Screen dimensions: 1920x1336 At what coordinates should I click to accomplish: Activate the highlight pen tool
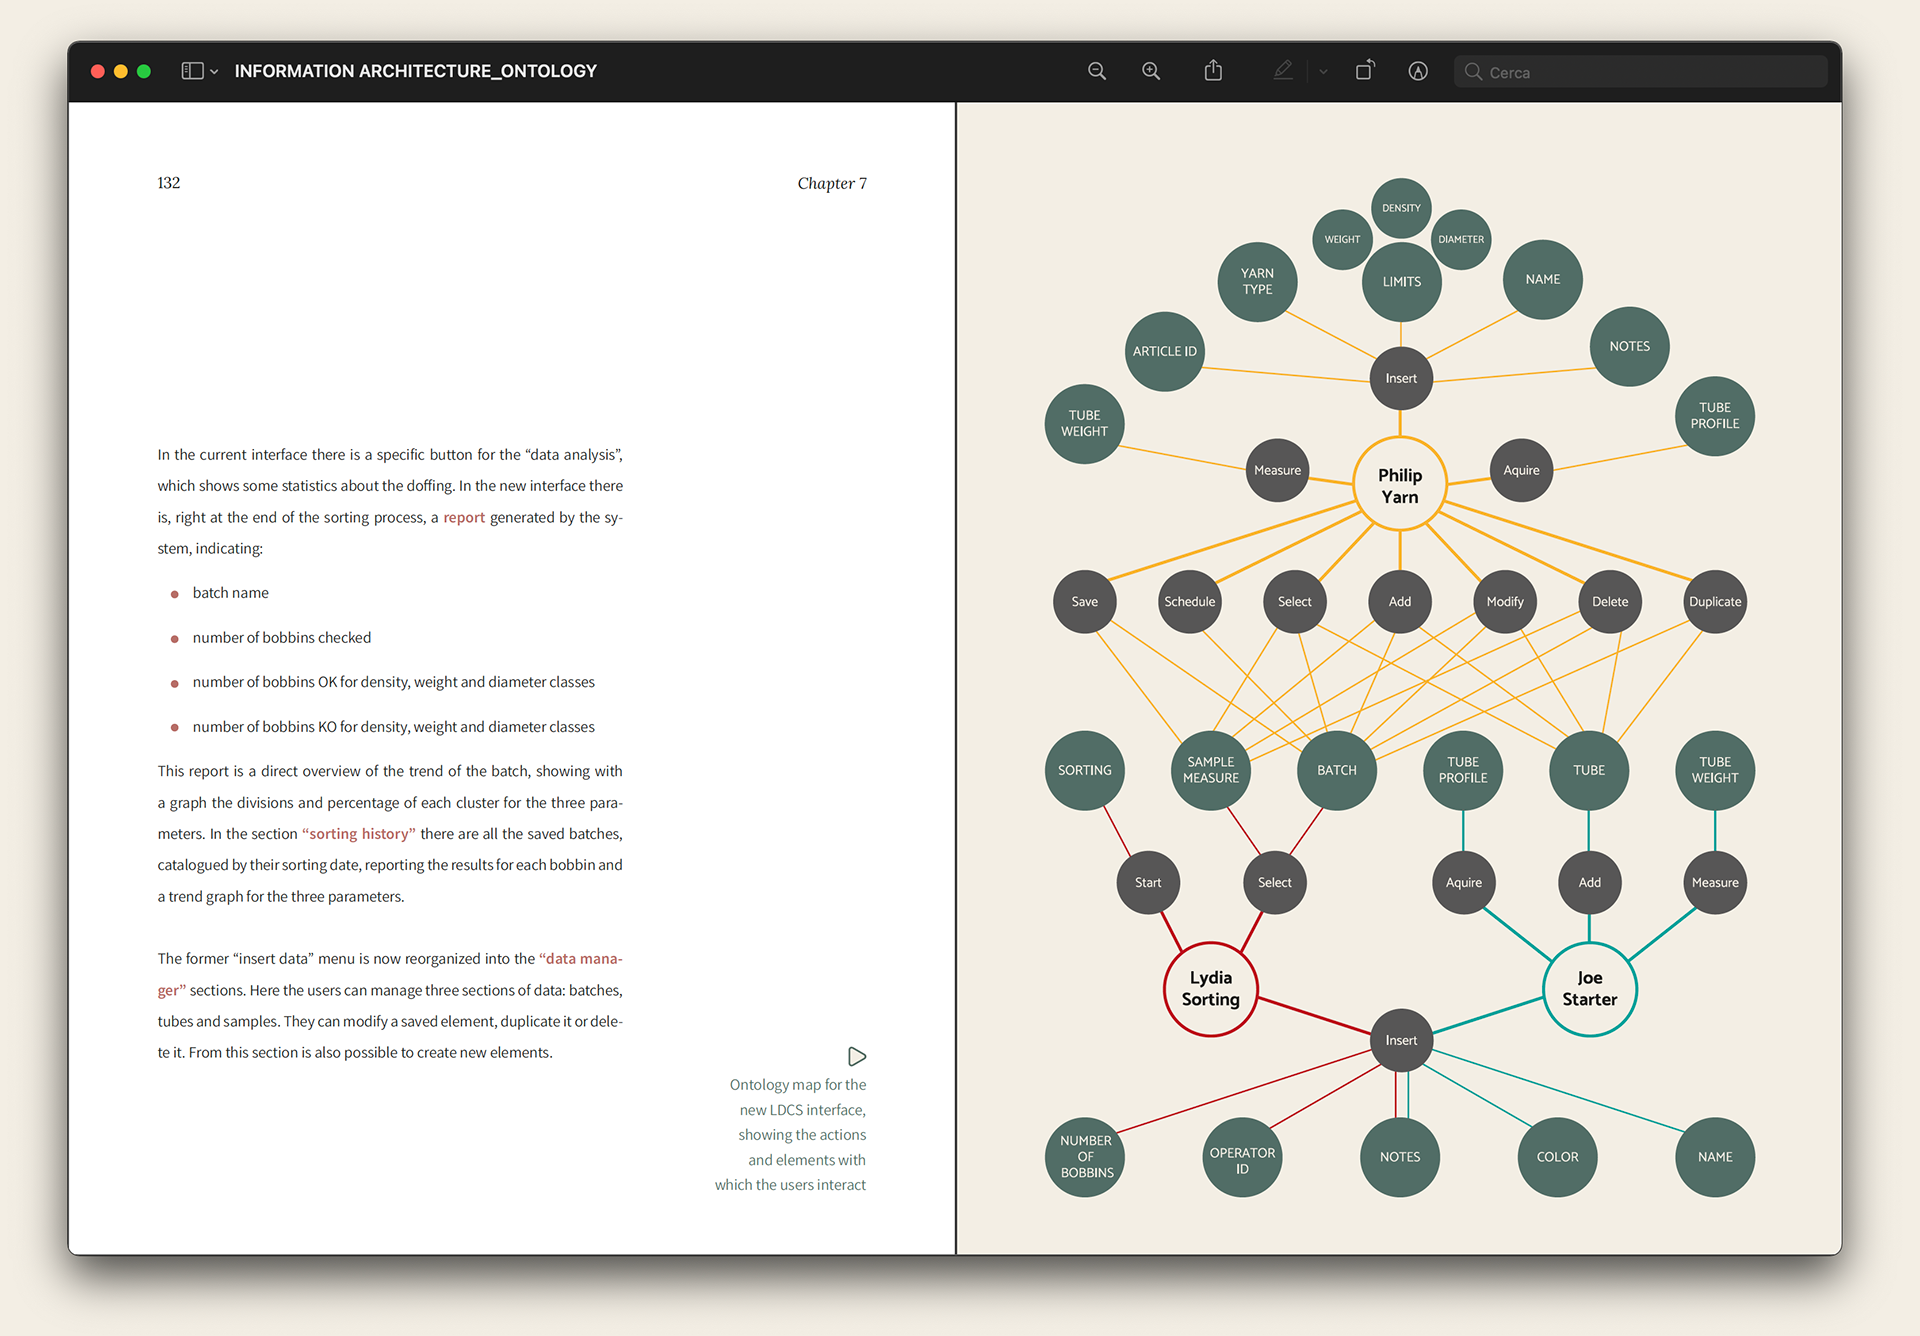point(1283,70)
